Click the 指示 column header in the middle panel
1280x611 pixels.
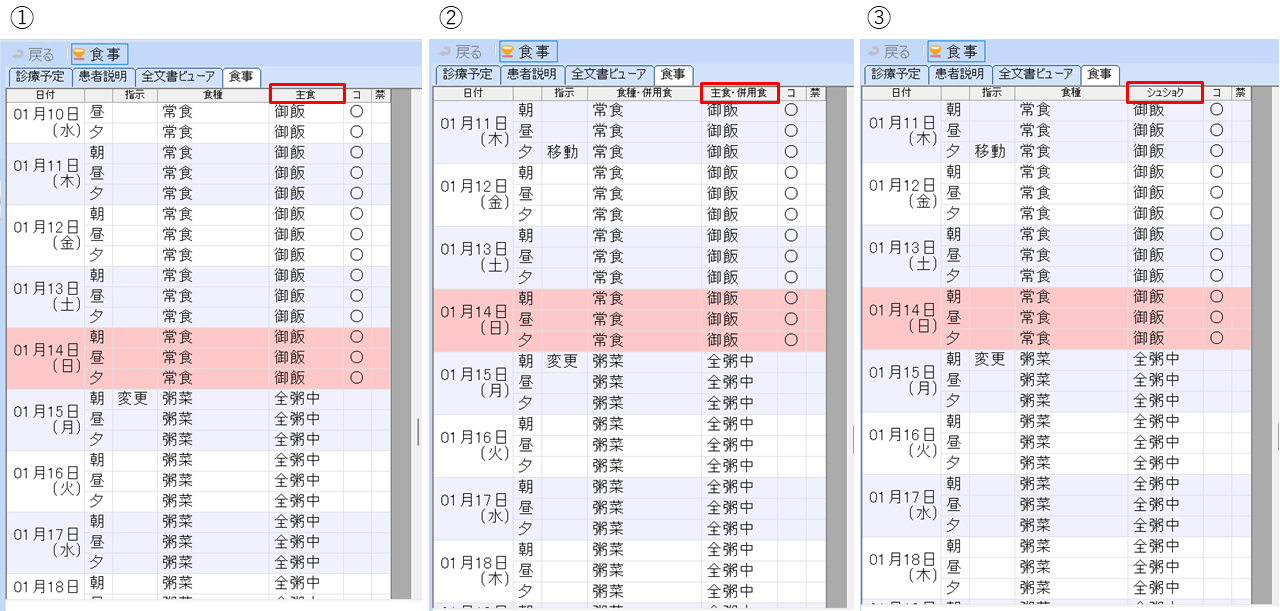tap(565, 93)
